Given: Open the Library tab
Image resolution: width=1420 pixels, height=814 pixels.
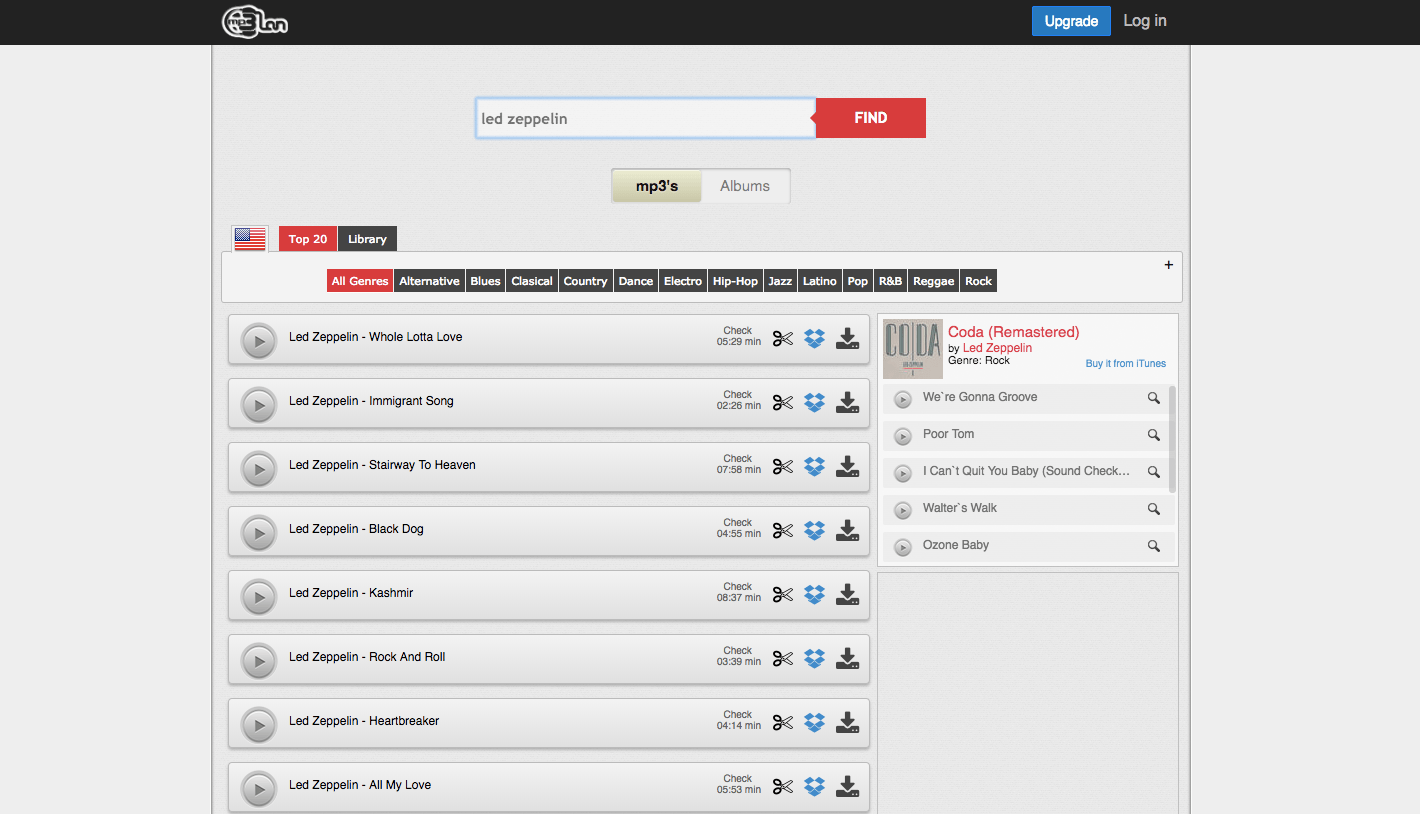Looking at the screenshot, I should tap(367, 239).
